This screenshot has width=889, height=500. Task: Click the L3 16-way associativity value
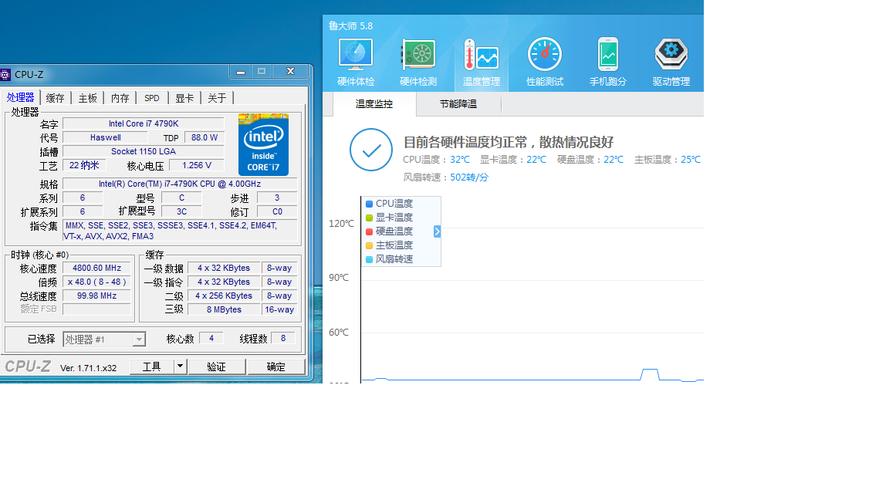tap(279, 310)
